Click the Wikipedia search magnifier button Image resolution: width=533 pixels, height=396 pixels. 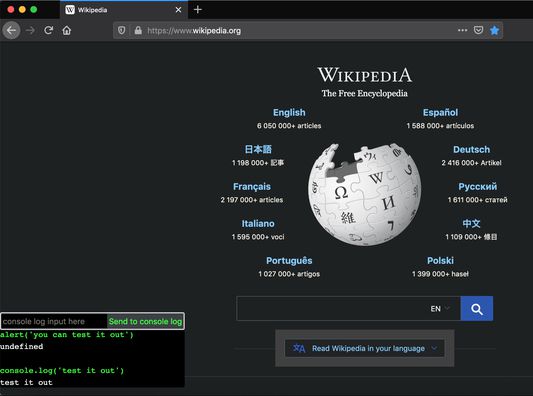(477, 309)
